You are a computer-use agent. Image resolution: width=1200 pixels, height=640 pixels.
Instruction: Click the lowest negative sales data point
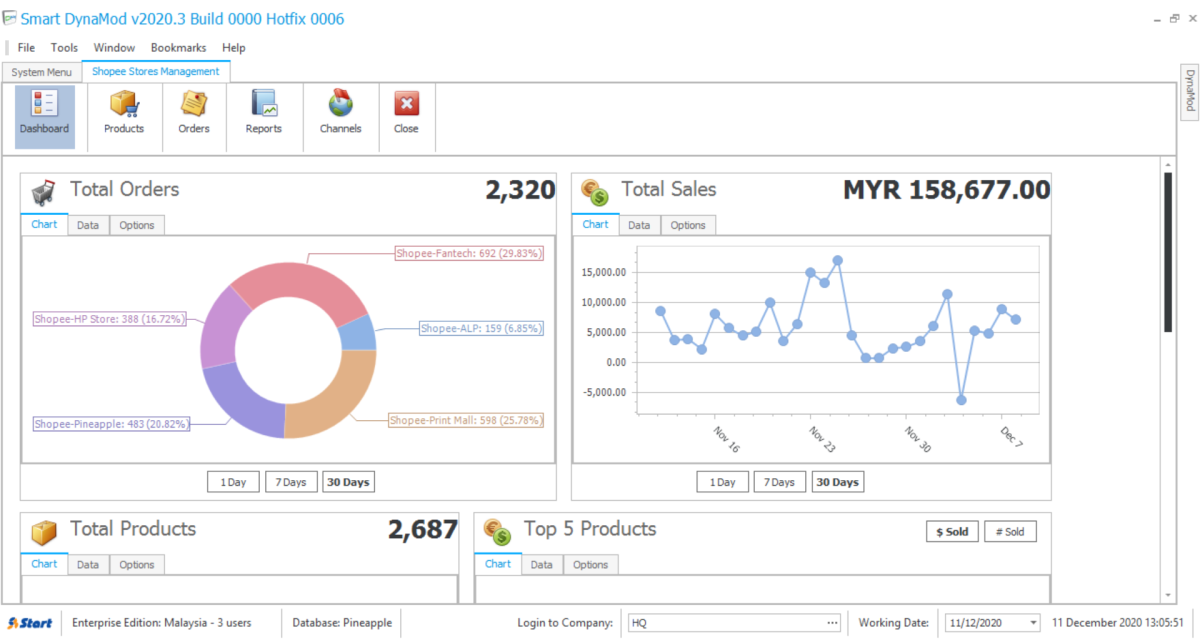[961, 400]
